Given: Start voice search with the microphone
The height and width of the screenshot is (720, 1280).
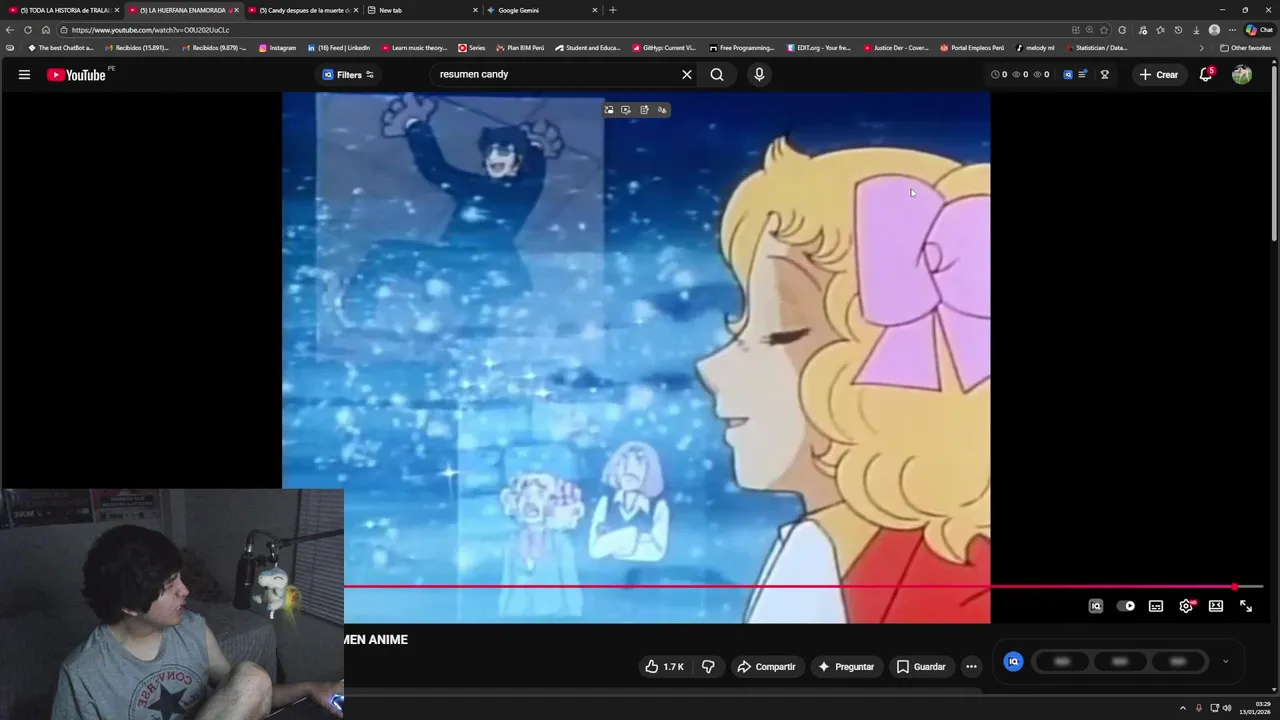Looking at the screenshot, I should pos(759,75).
